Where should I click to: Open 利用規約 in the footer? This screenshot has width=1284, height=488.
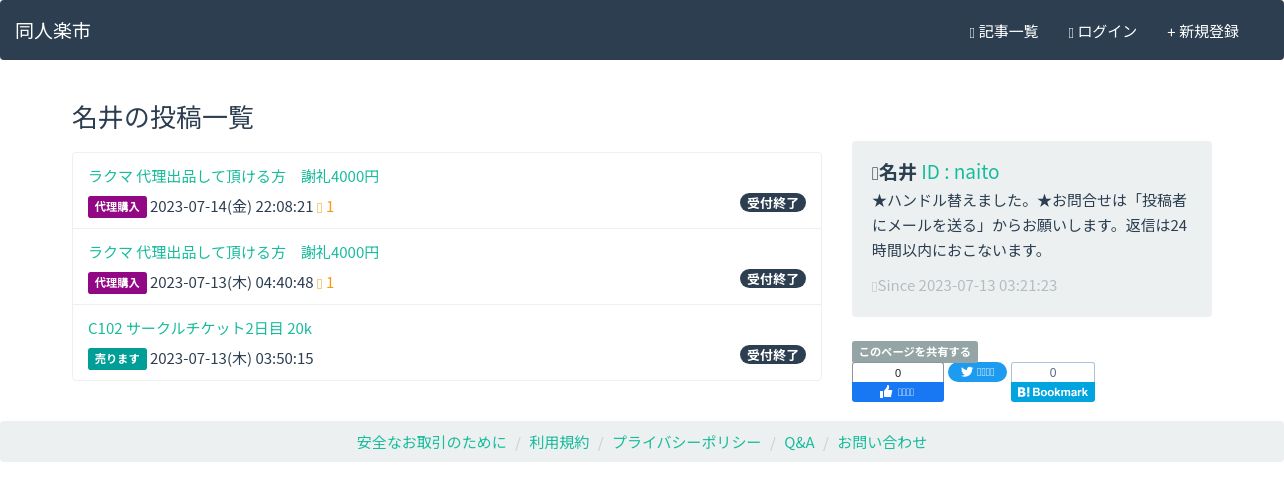(559, 442)
